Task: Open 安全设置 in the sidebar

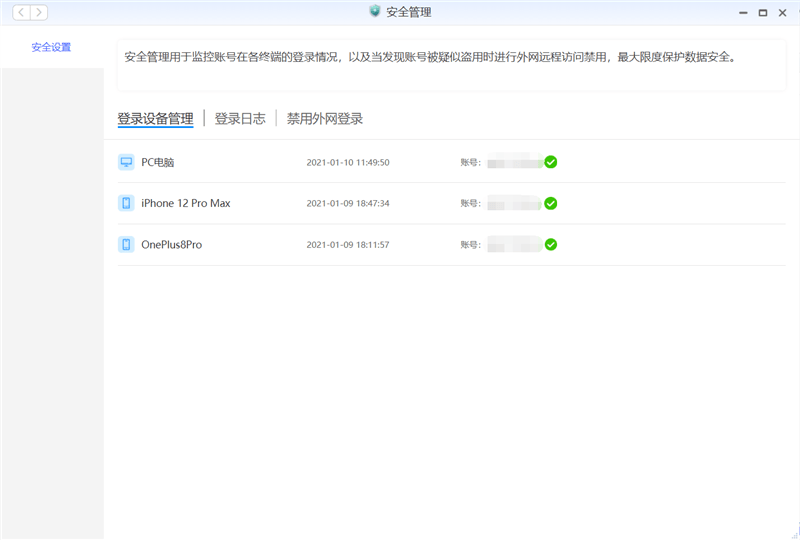Action: [x=51, y=47]
